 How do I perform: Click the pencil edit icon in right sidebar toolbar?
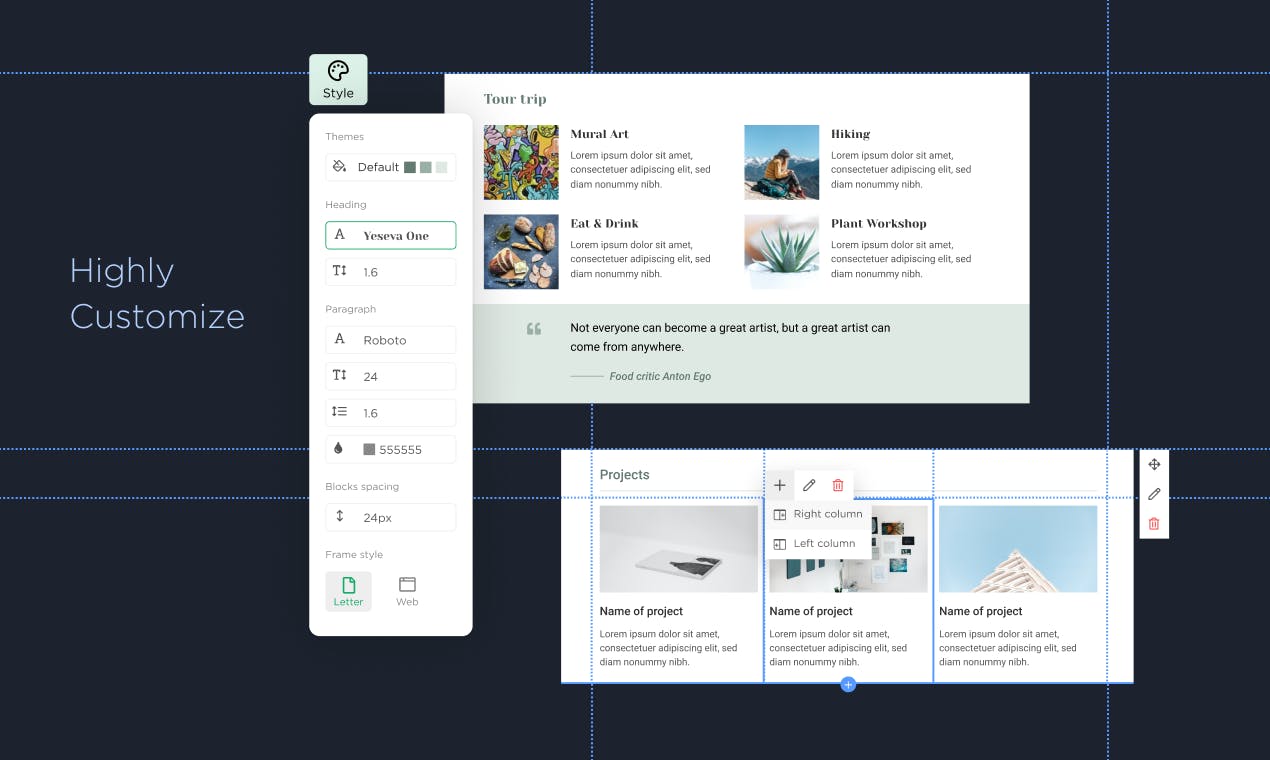(1154, 494)
